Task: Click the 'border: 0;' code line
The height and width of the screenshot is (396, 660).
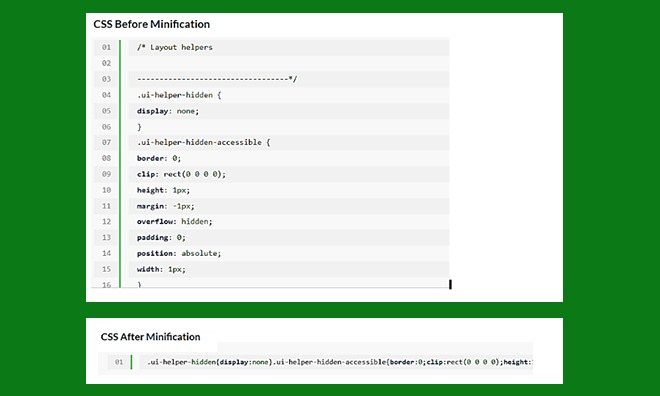Action: [x=159, y=158]
